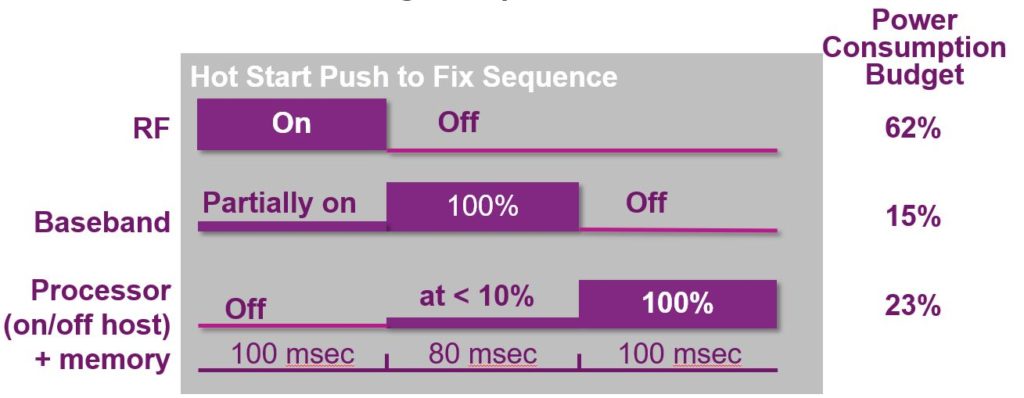1024x398 pixels.
Task: Click the RF 'Off' label
Action: pyautogui.click(x=458, y=122)
